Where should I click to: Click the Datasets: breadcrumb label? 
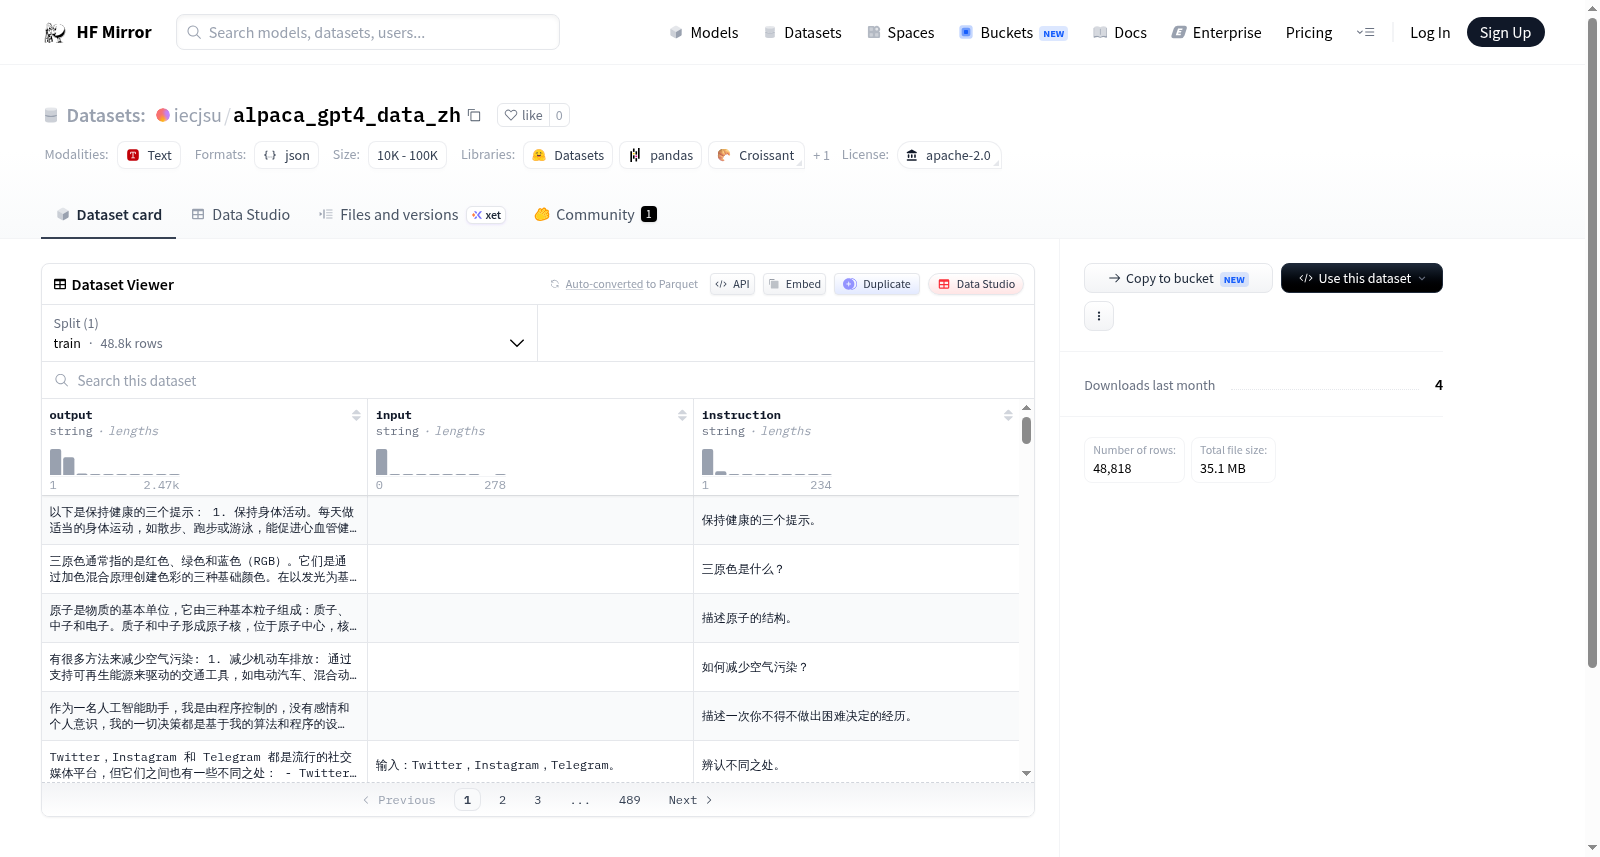click(x=106, y=115)
